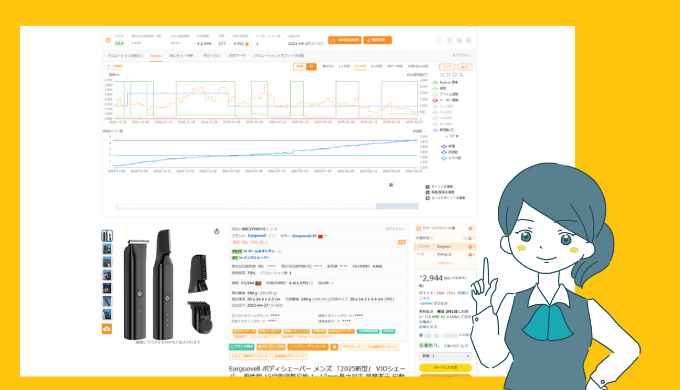
Task: Click the yellow add to cart button
Action: pyautogui.click(x=445, y=367)
